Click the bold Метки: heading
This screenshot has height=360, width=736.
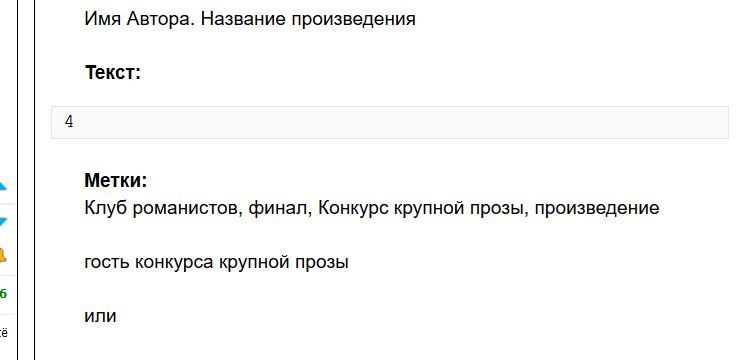(x=115, y=180)
